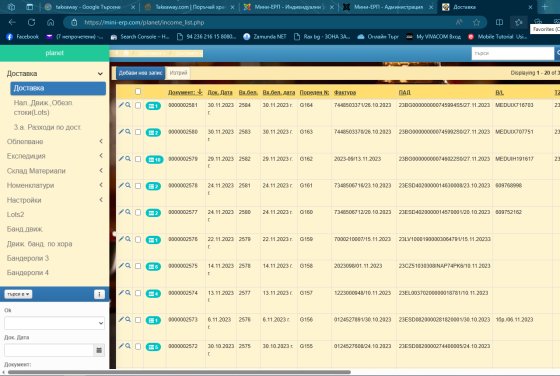
Task: Click edit pencil icon for document 0000002575
Action: [121, 265]
